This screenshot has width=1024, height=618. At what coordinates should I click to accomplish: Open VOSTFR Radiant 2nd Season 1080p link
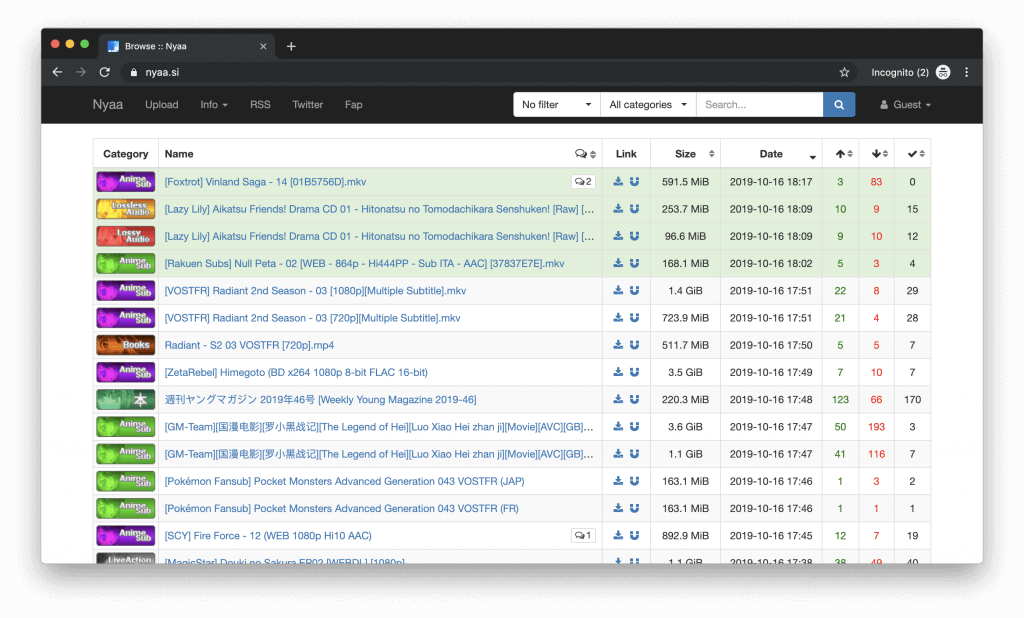click(315, 291)
